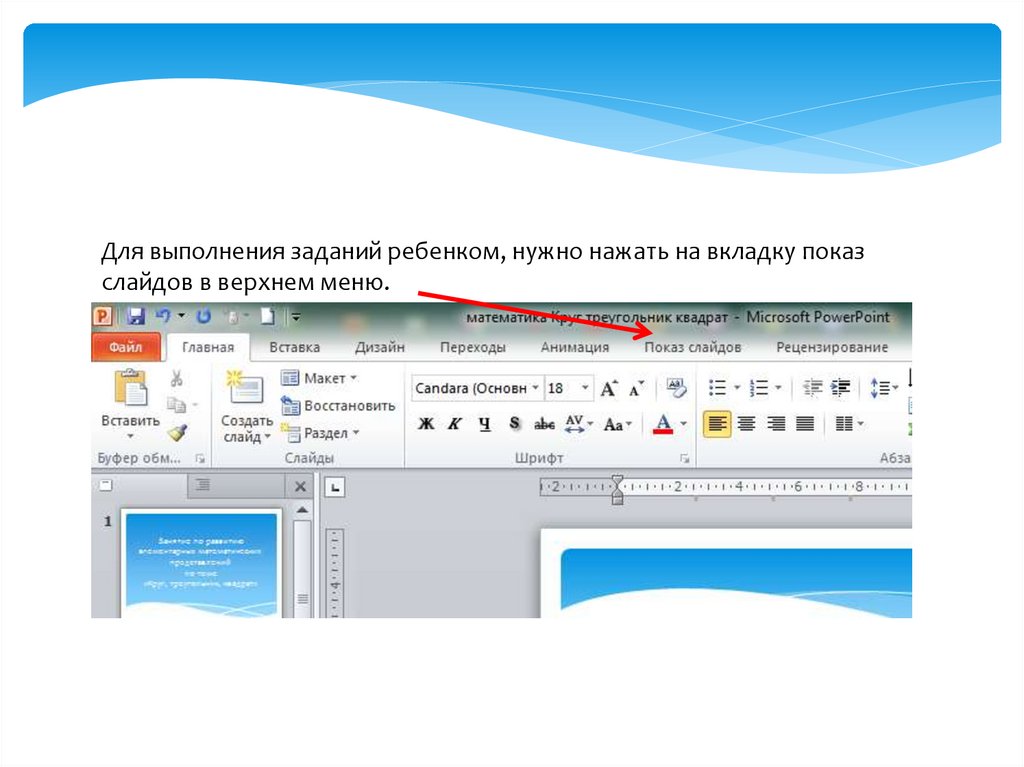Open the line spacing menu

(884, 388)
